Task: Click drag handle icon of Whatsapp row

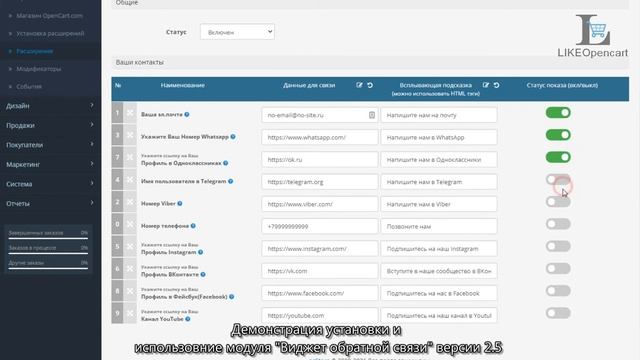Action: (x=130, y=135)
